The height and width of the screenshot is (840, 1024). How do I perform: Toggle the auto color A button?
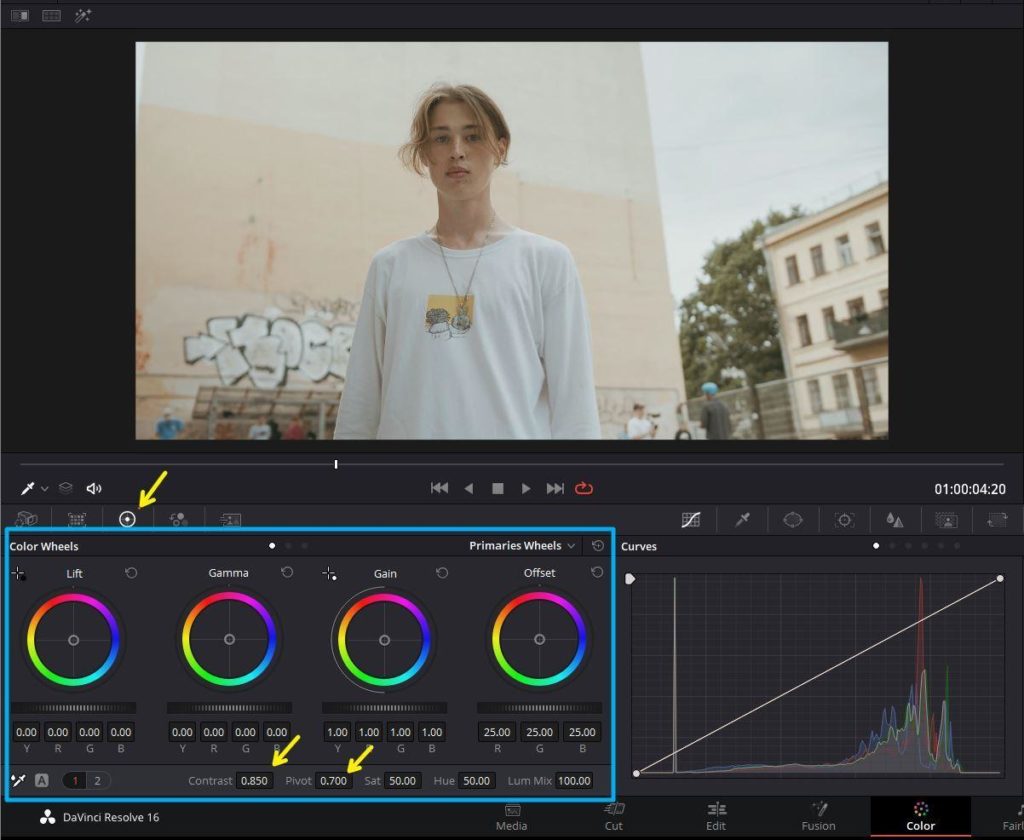42,780
